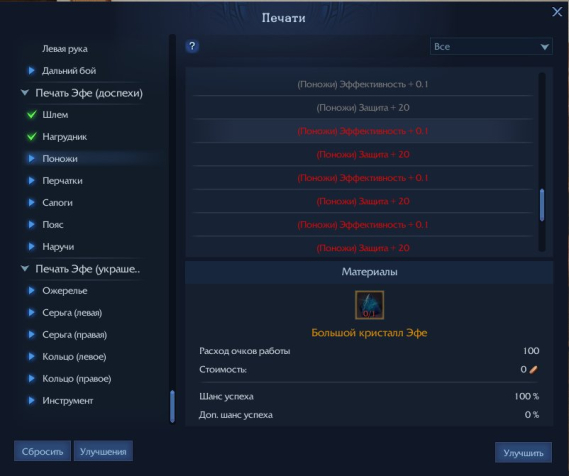Collapse the Печать Эфе (украше.. section
Screen dimensions: 569x476
[25, 269]
